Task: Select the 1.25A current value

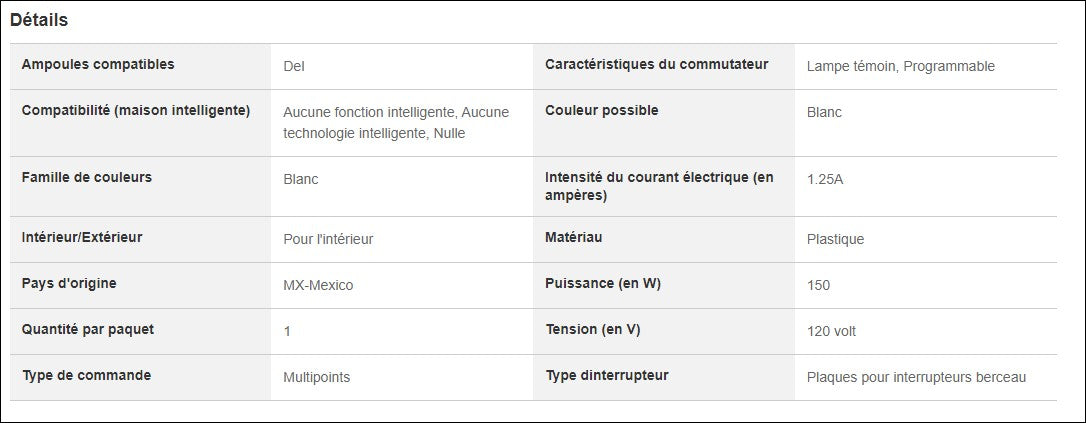Action: [825, 180]
